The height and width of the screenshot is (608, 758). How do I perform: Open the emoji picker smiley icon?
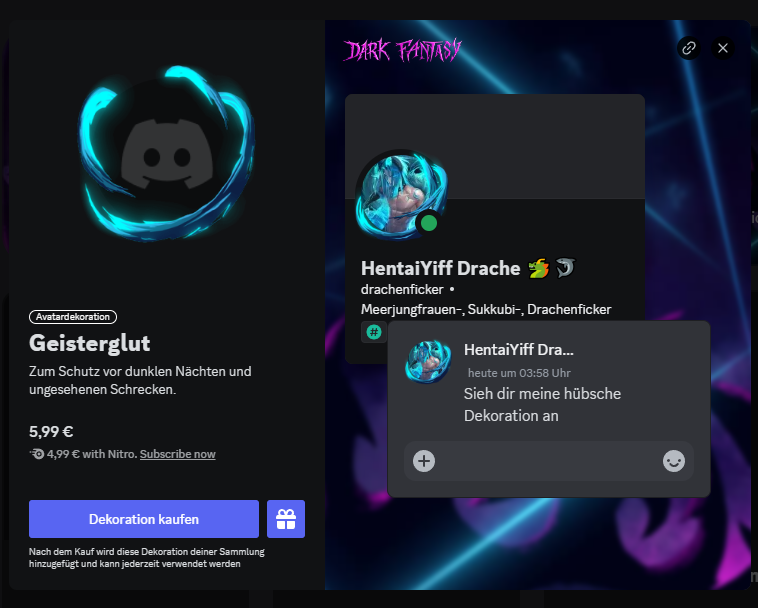click(x=673, y=461)
